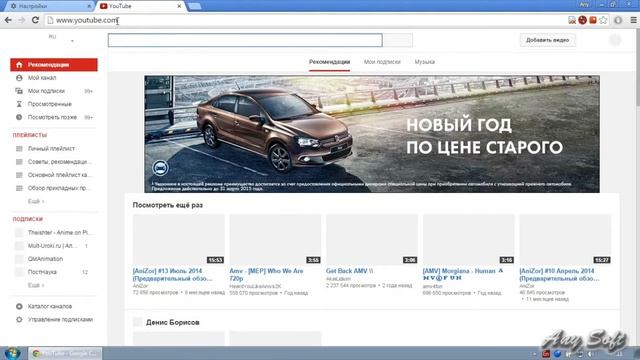The height and width of the screenshot is (360, 640).
Task: Click the orange square extension icon
Action: (x=593, y=20)
